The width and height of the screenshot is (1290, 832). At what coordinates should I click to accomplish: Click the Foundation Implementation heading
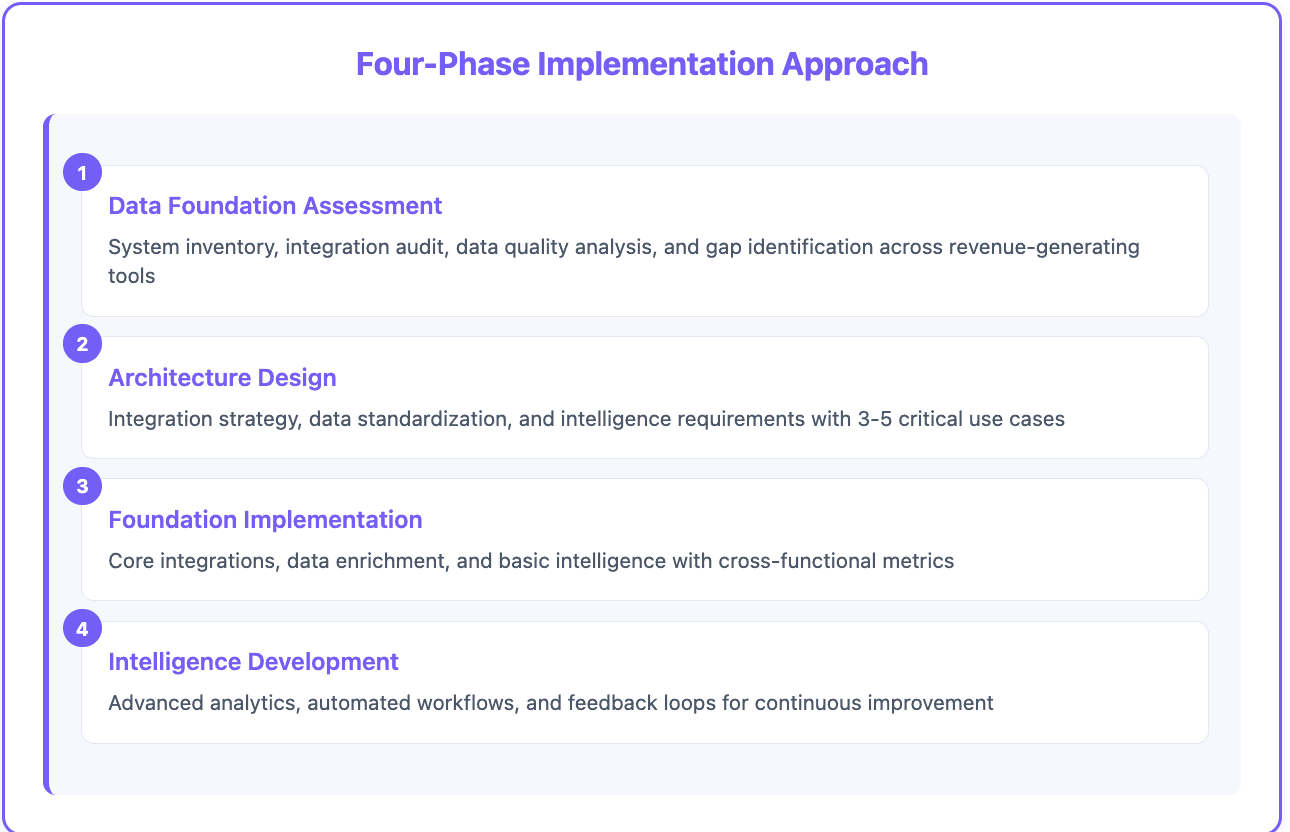pos(265,519)
